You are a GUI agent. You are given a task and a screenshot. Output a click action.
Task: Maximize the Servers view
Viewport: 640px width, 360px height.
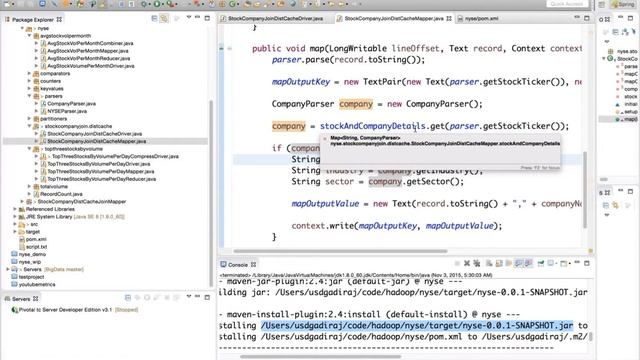point(207,297)
